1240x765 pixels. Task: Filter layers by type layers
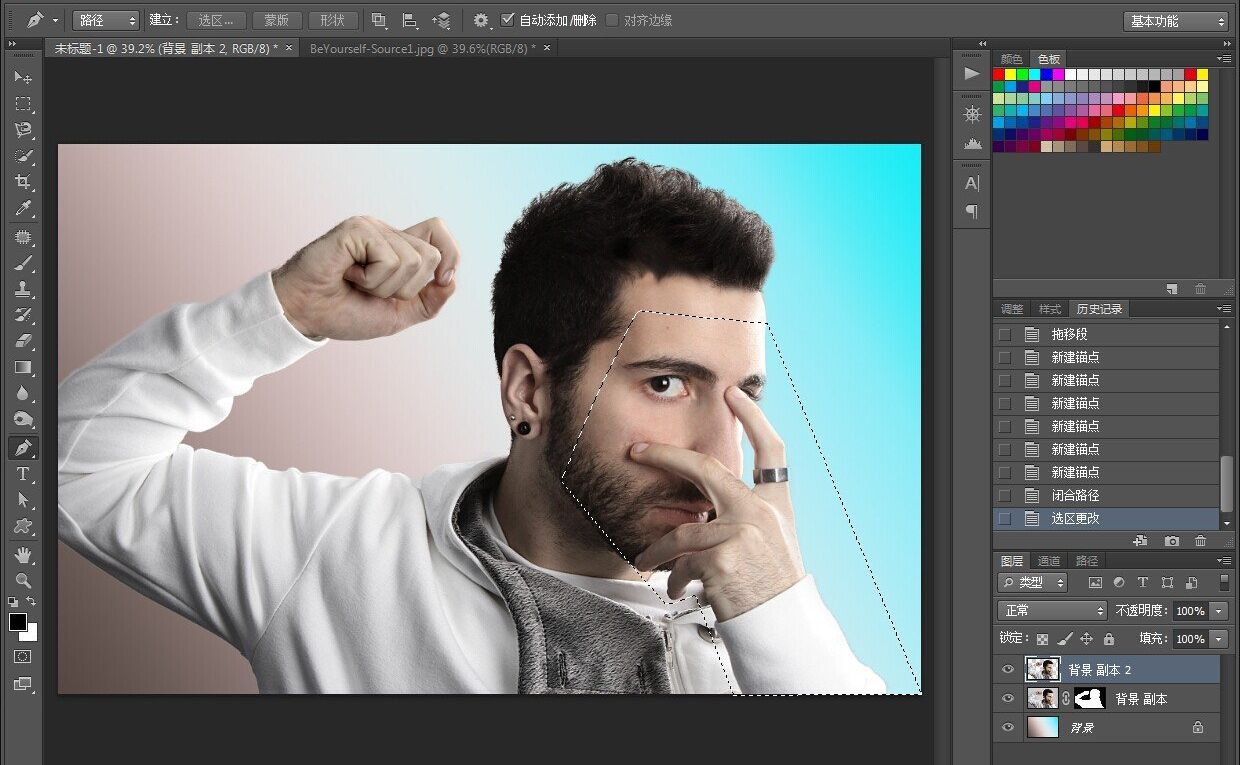click(1143, 582)
